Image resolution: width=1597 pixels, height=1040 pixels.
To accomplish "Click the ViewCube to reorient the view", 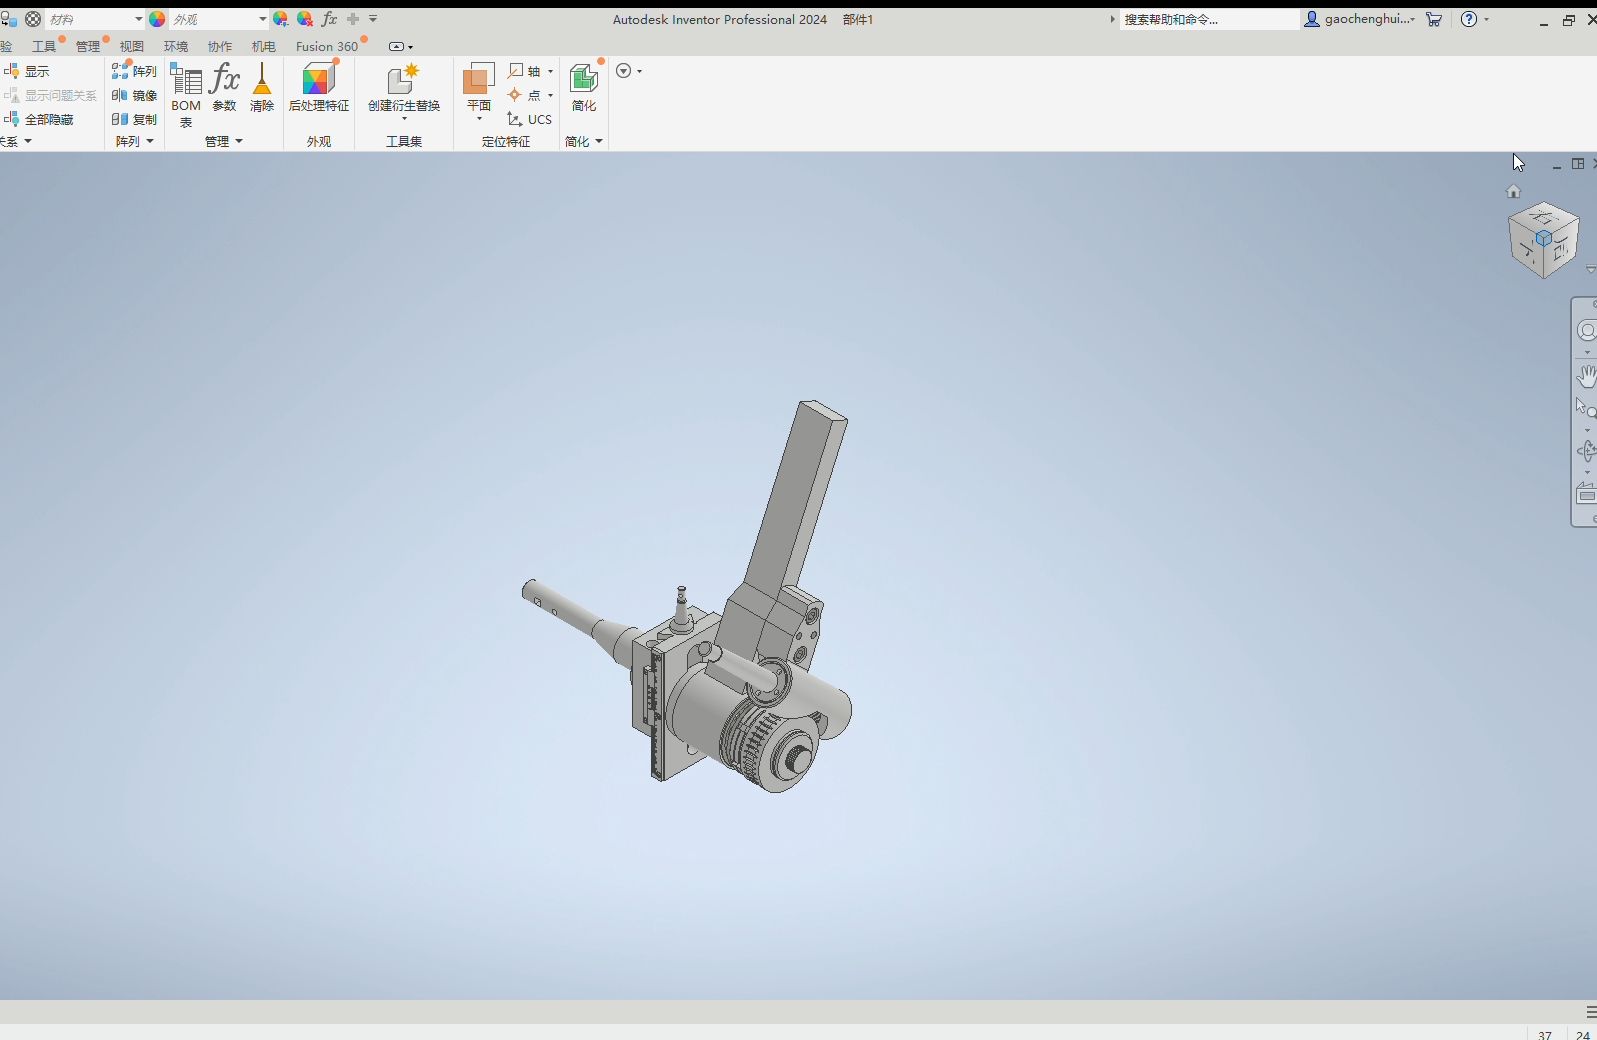I will coord(1543,240).
